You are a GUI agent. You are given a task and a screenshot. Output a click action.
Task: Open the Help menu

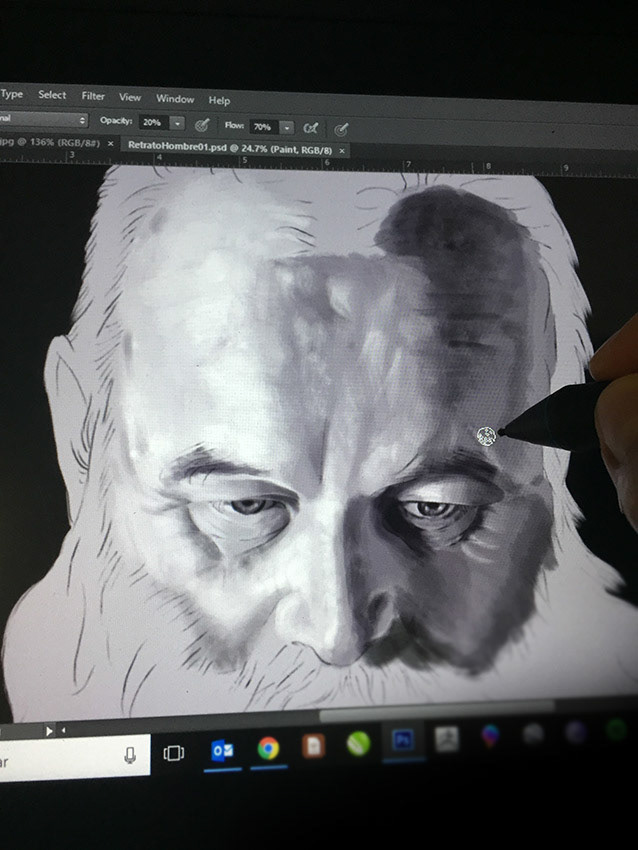(x=219, y=100)
